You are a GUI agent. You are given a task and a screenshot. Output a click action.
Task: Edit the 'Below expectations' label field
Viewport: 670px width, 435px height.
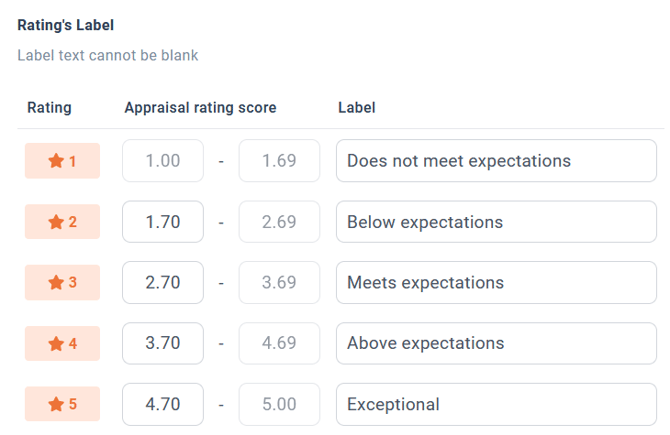497,222
